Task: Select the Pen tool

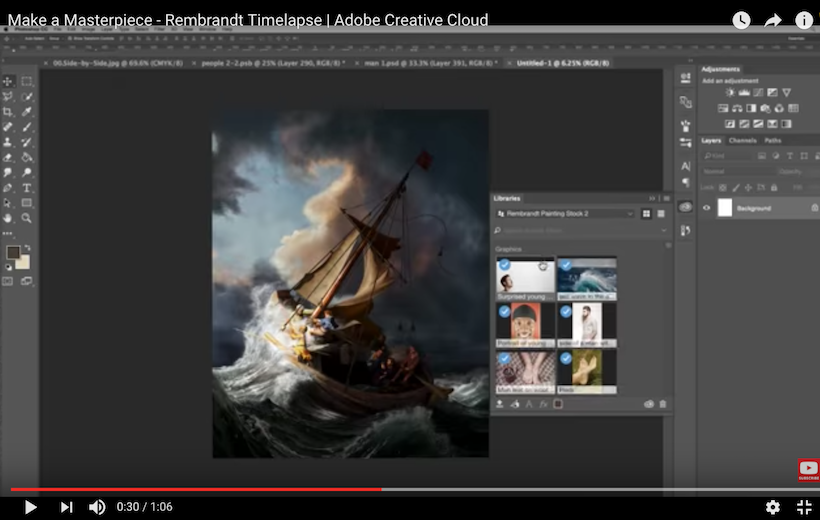Action: point(8,188)
